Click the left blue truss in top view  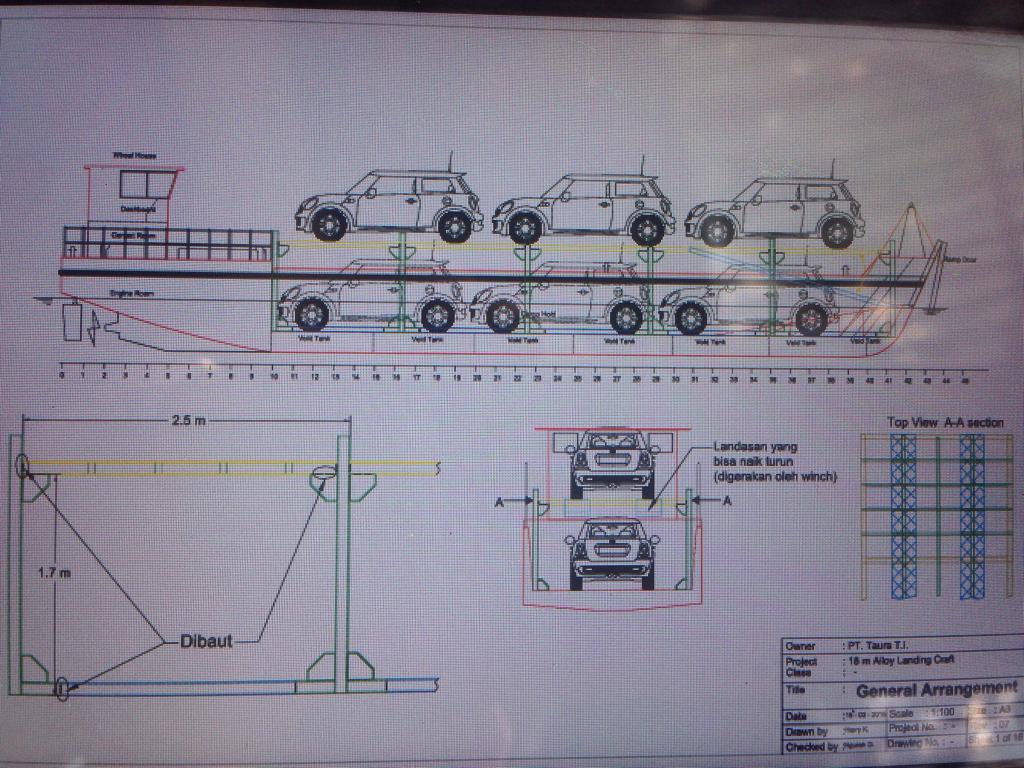click(x=903, y=515)
